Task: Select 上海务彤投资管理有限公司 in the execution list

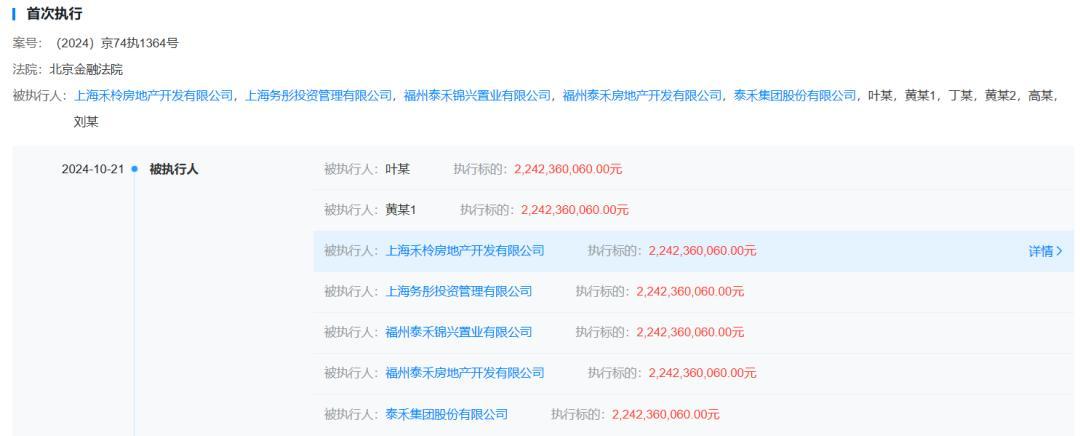Action: [x=459, y=291]
